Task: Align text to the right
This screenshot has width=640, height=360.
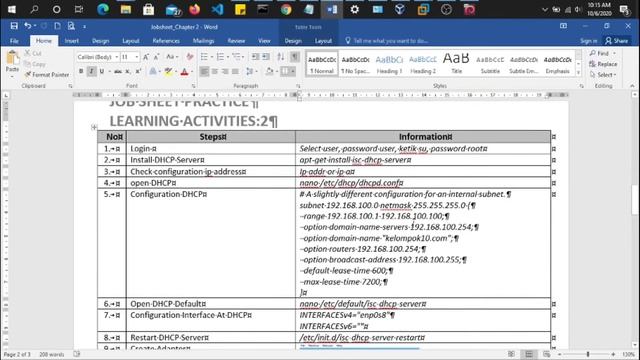Action: click(225, 71)
